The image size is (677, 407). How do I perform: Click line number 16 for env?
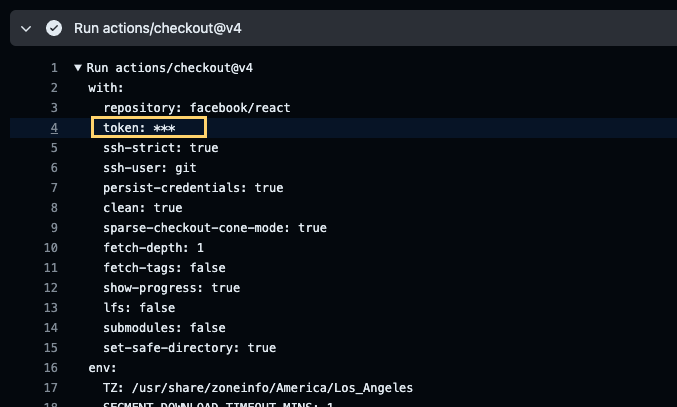click(x=51, y=368)
